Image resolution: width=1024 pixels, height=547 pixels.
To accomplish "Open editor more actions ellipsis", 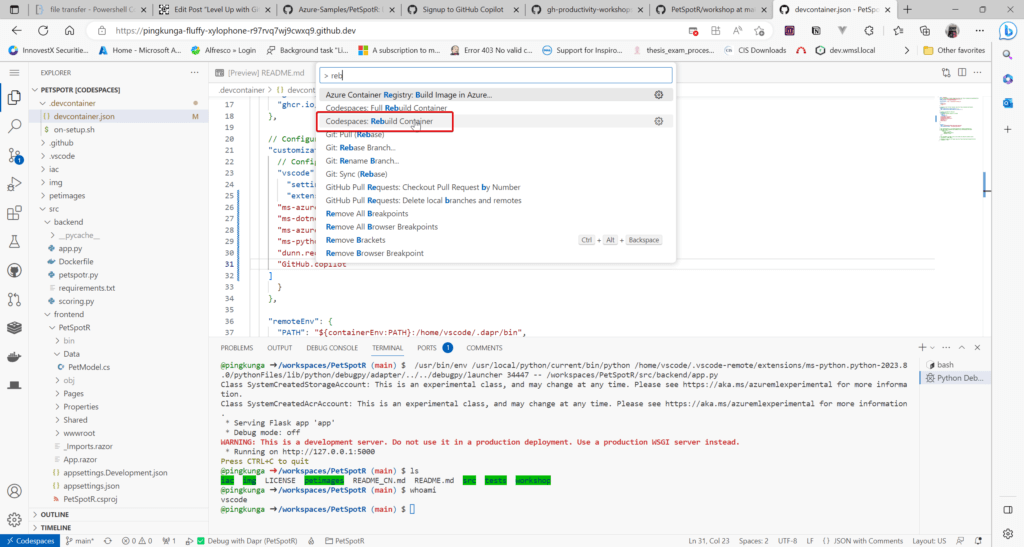I will (x=978, y=72).
